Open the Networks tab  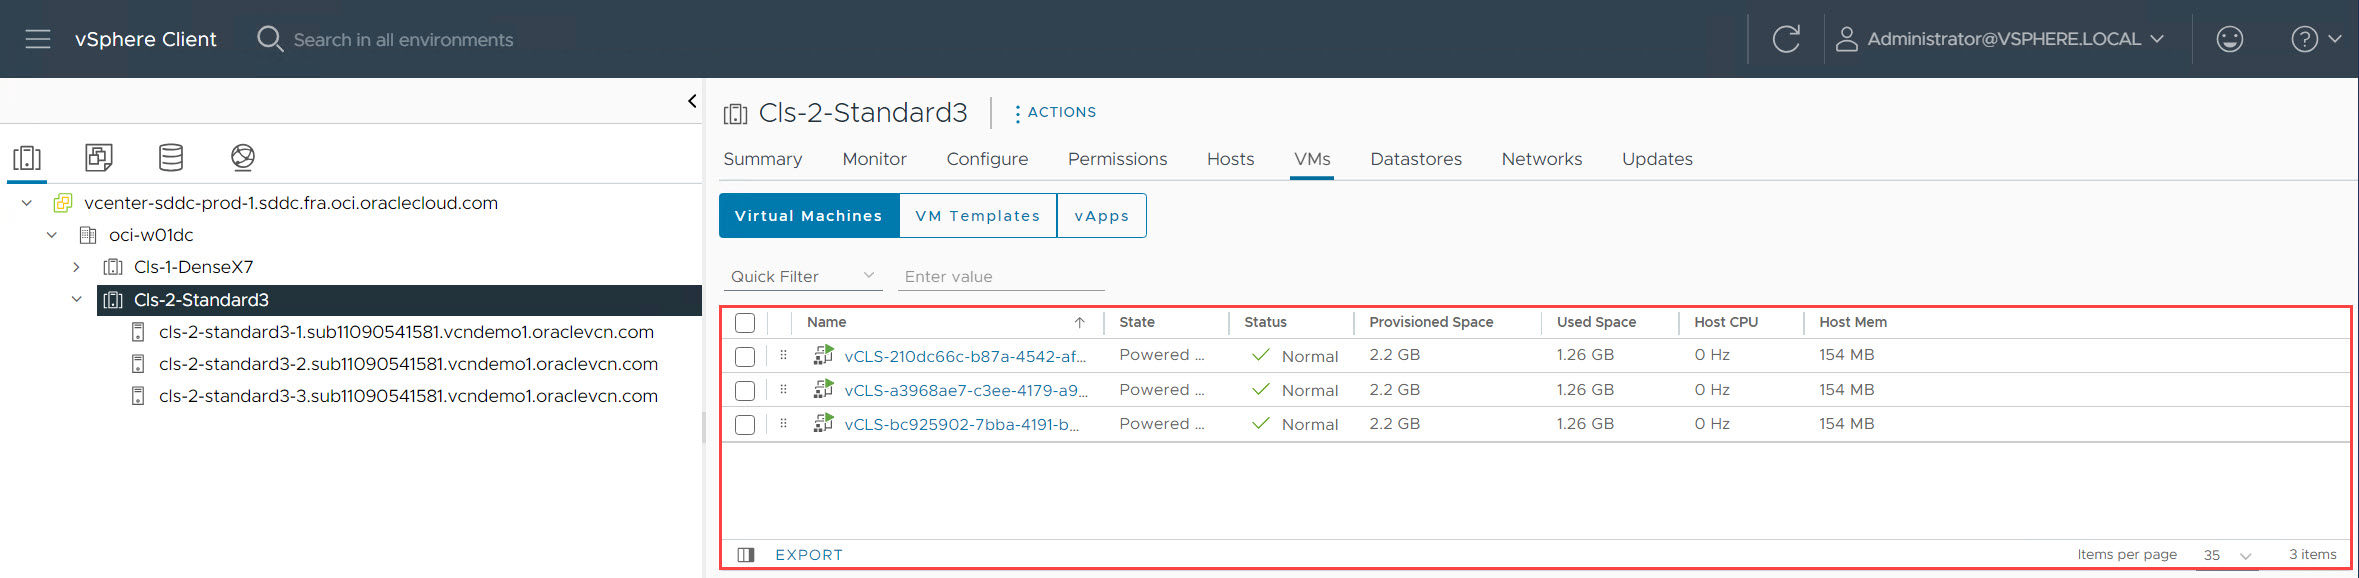coord(1541,159)
